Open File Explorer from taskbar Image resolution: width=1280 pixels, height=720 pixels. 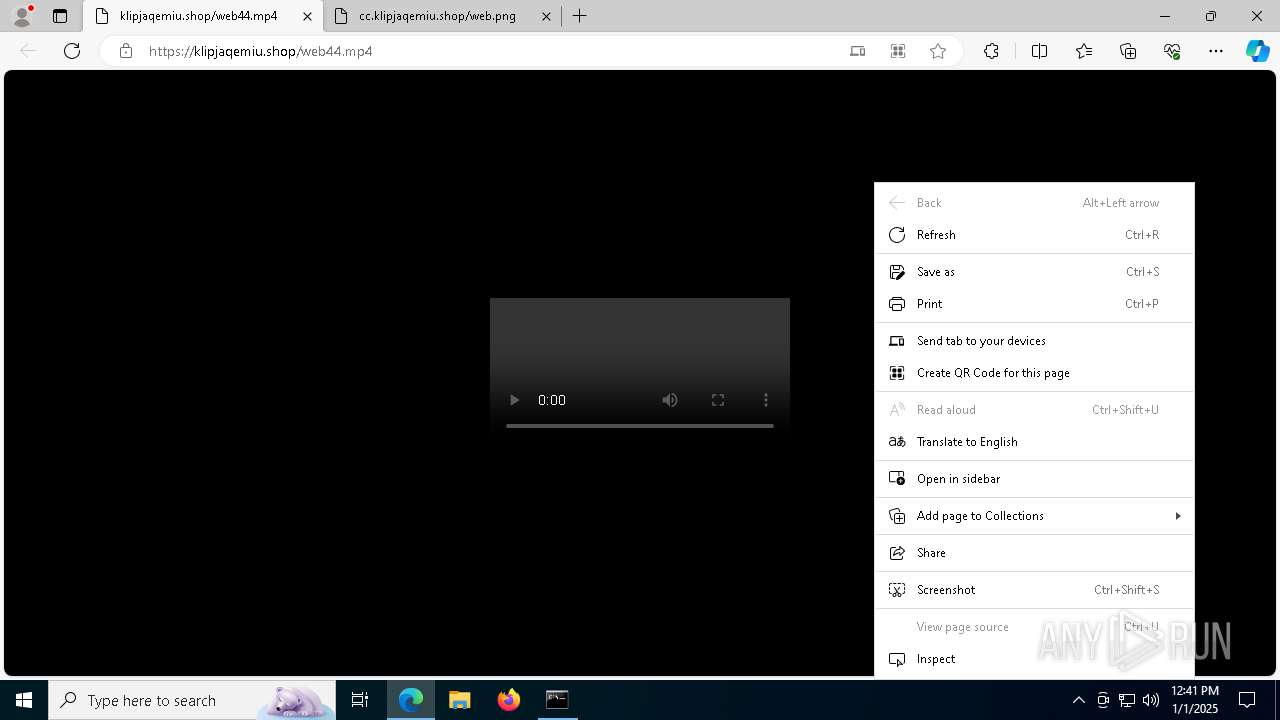[460, 700]
